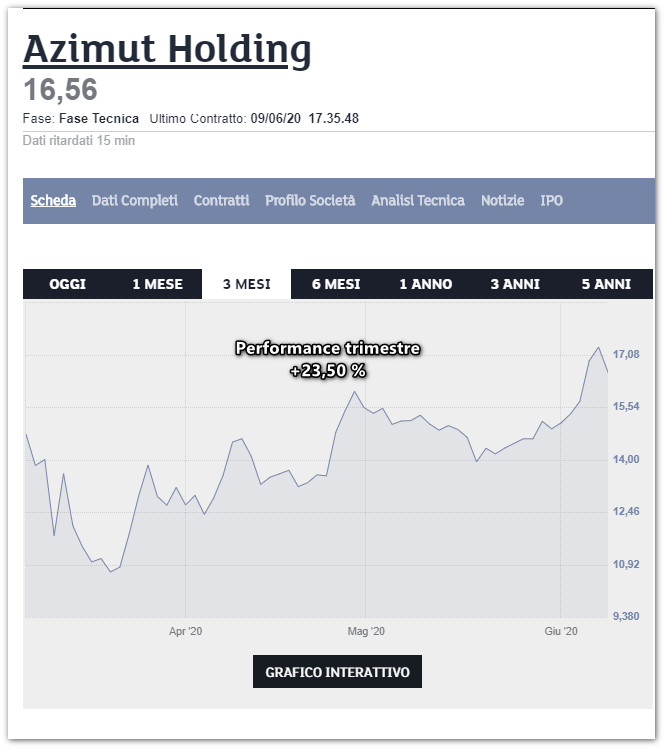The height and width of the screenshot is (748, 664).
Task: Select the 3 MESI chart period
Action: tap(247, 284)
